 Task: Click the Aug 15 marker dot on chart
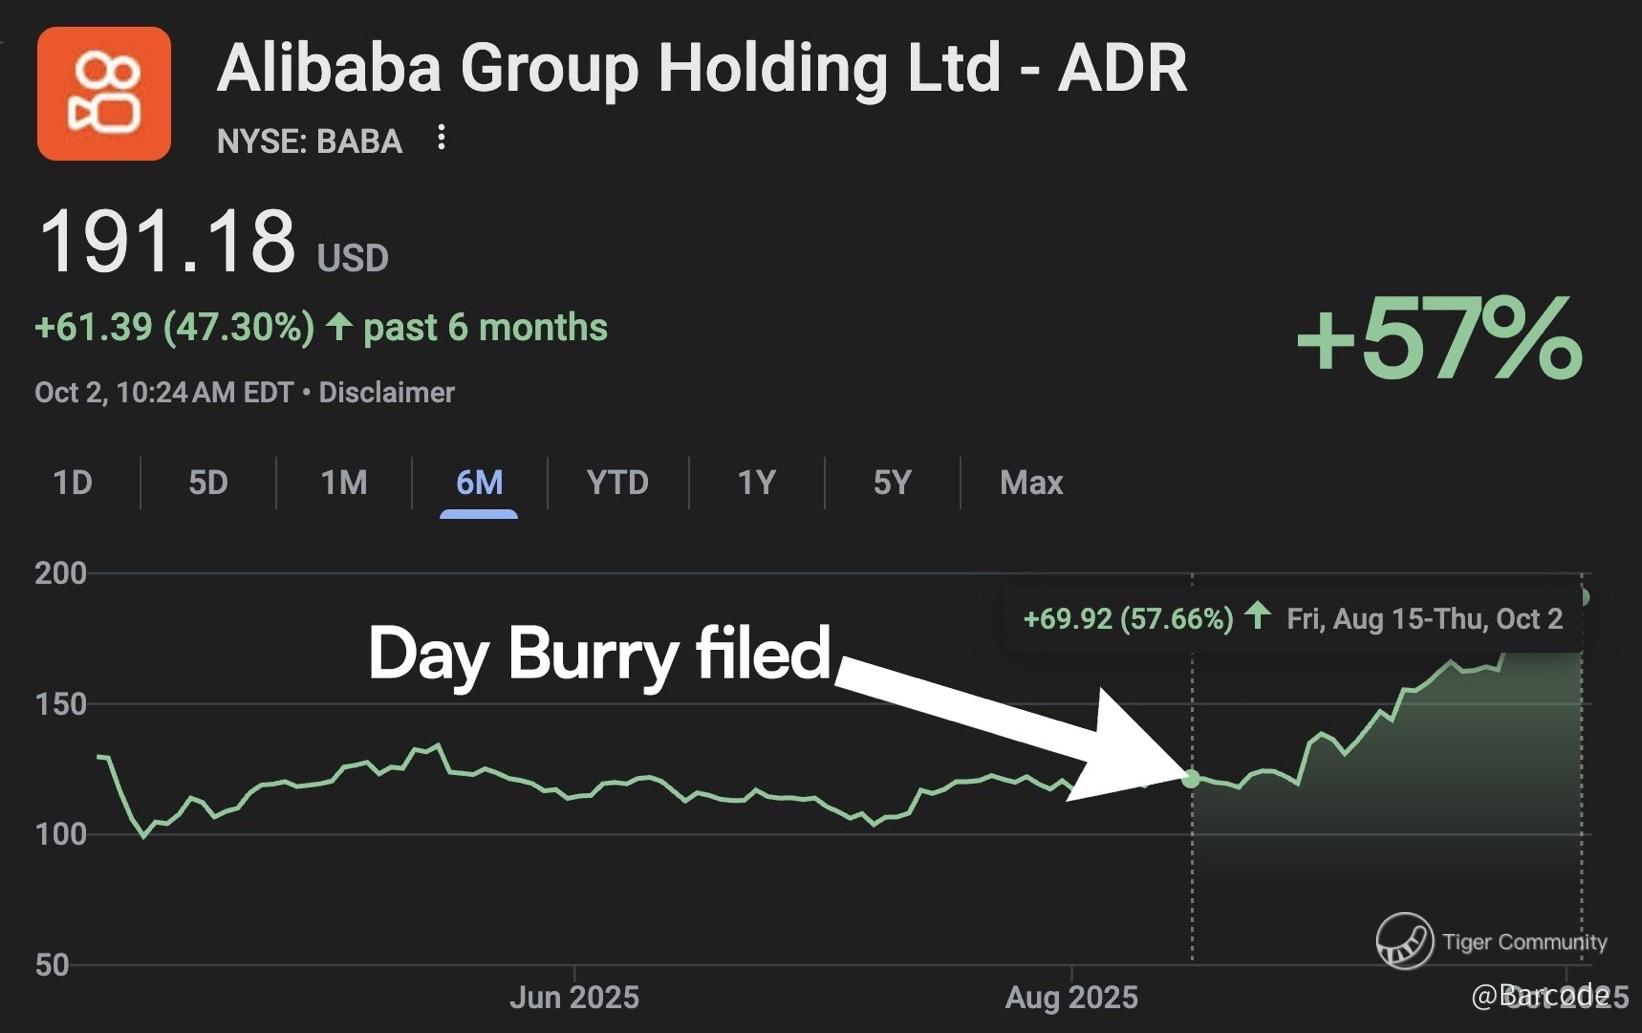(1191, 778)
